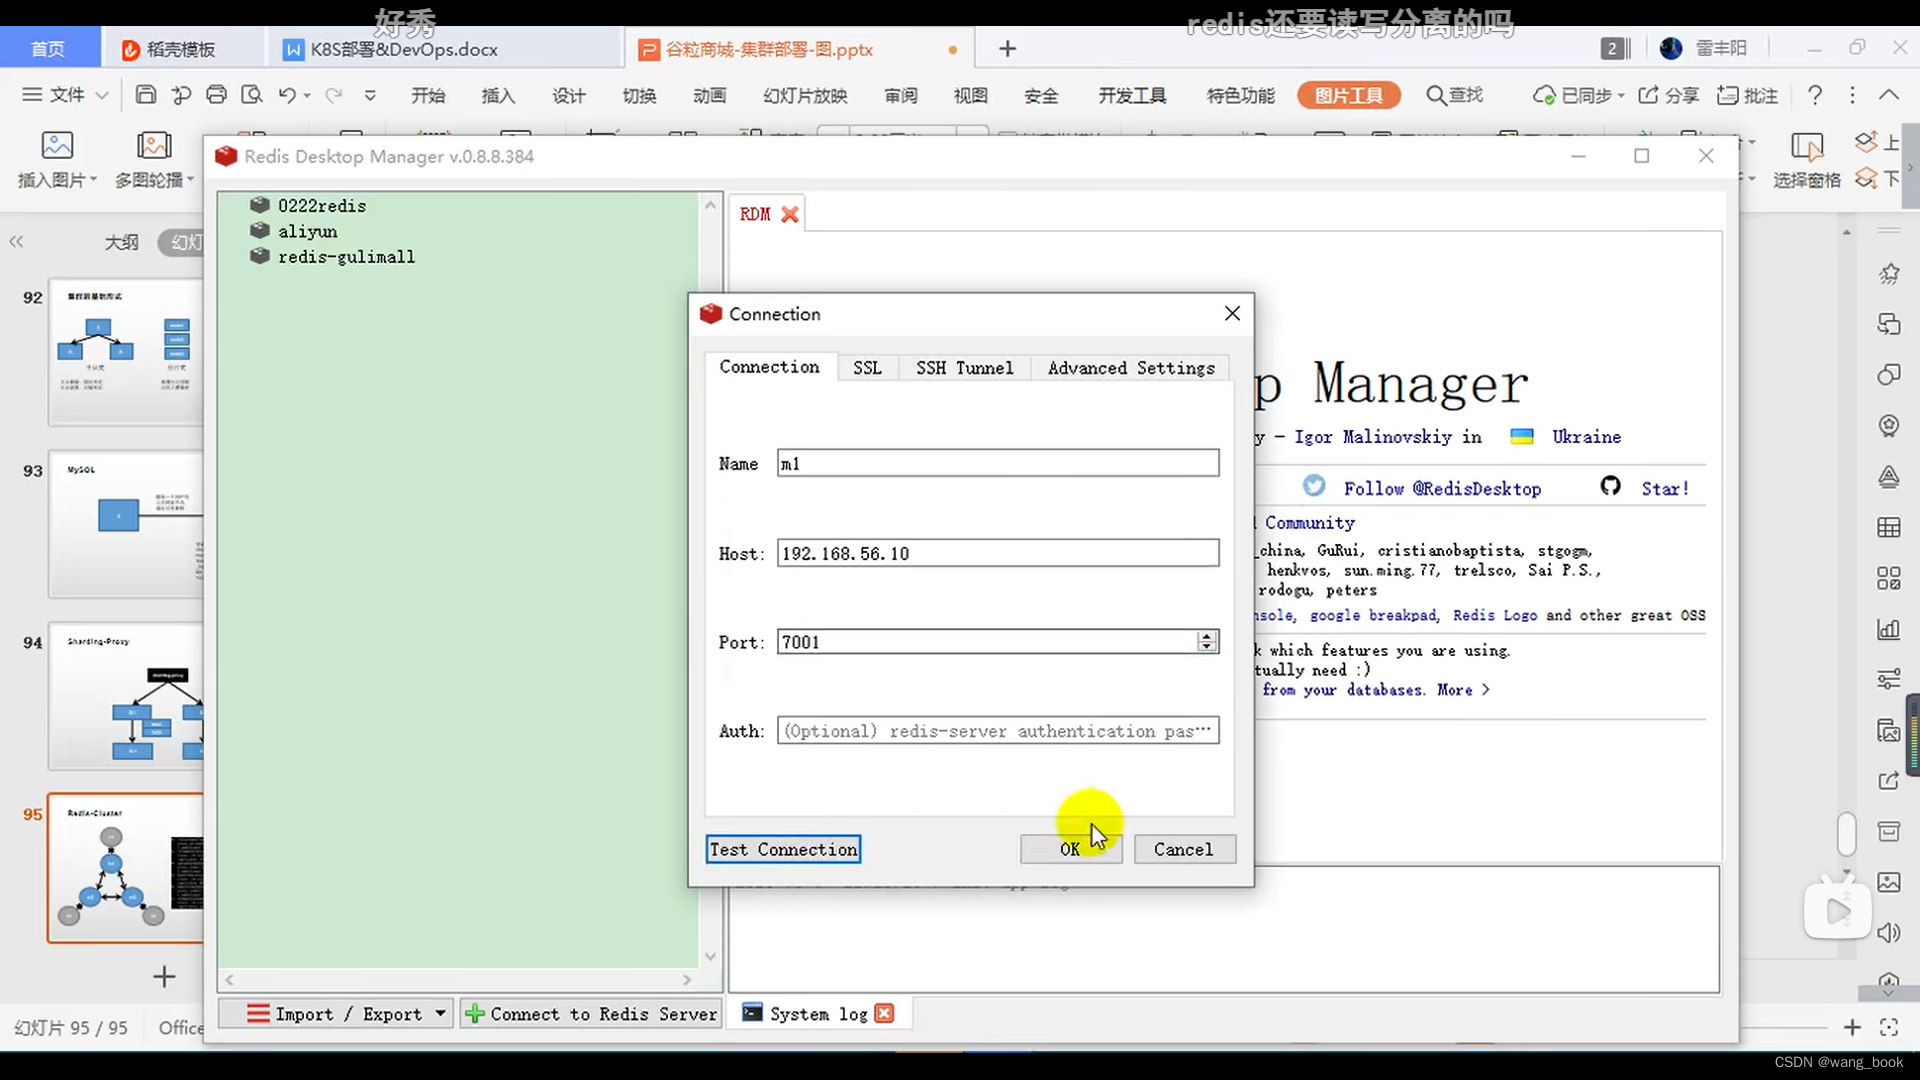Screen dimensions: 1920x1080
Task: Select slide 92 thumbnail
Action: 126,352
